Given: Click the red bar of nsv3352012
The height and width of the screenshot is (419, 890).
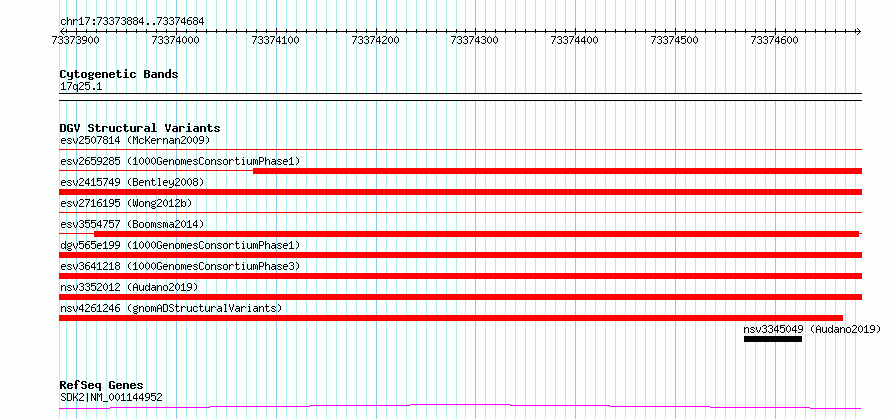Looking at the screenshot, I should pyautogui.click(x=460, y=297).
